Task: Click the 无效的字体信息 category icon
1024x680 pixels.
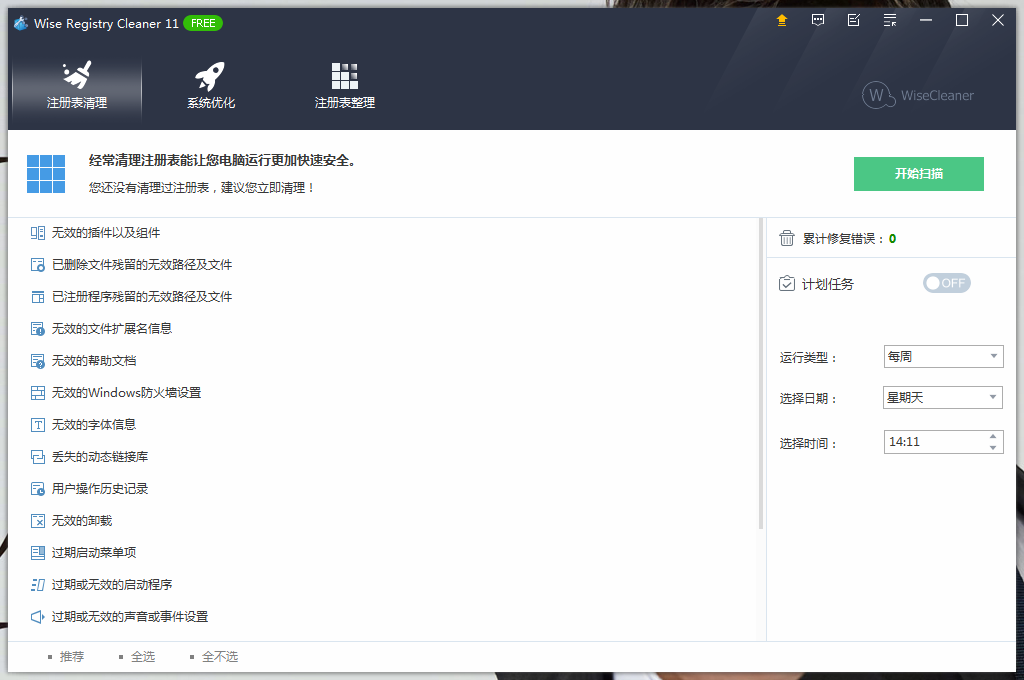Action: (x=38, y=425)
